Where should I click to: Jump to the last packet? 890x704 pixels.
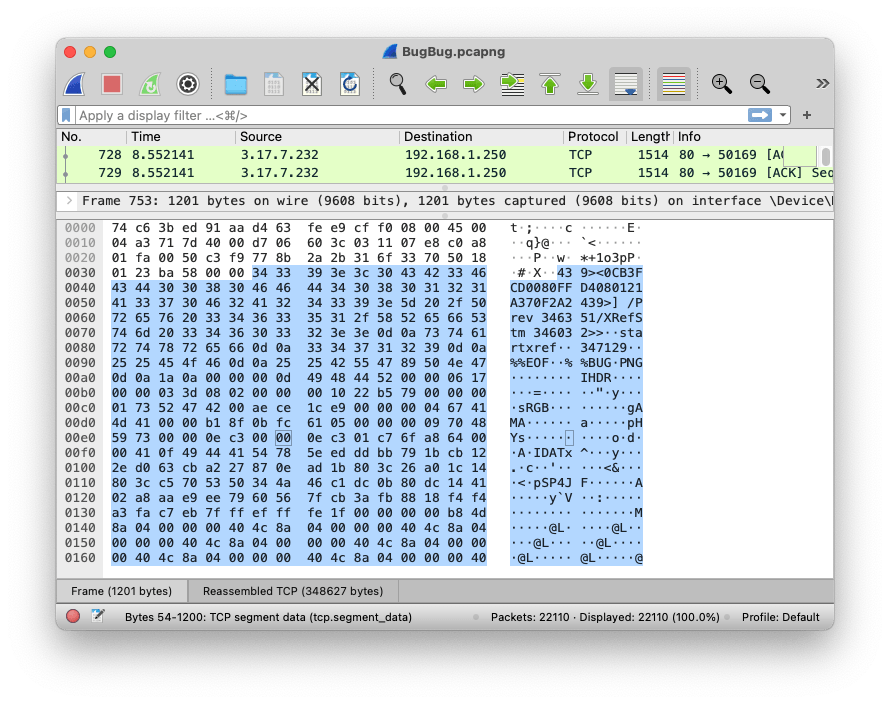[x=588, y=85]
